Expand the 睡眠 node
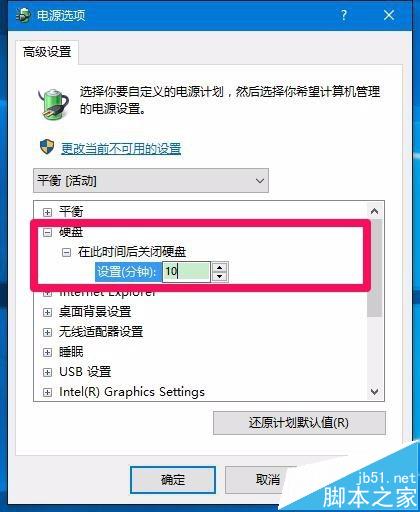 click(x=47, y=352)
